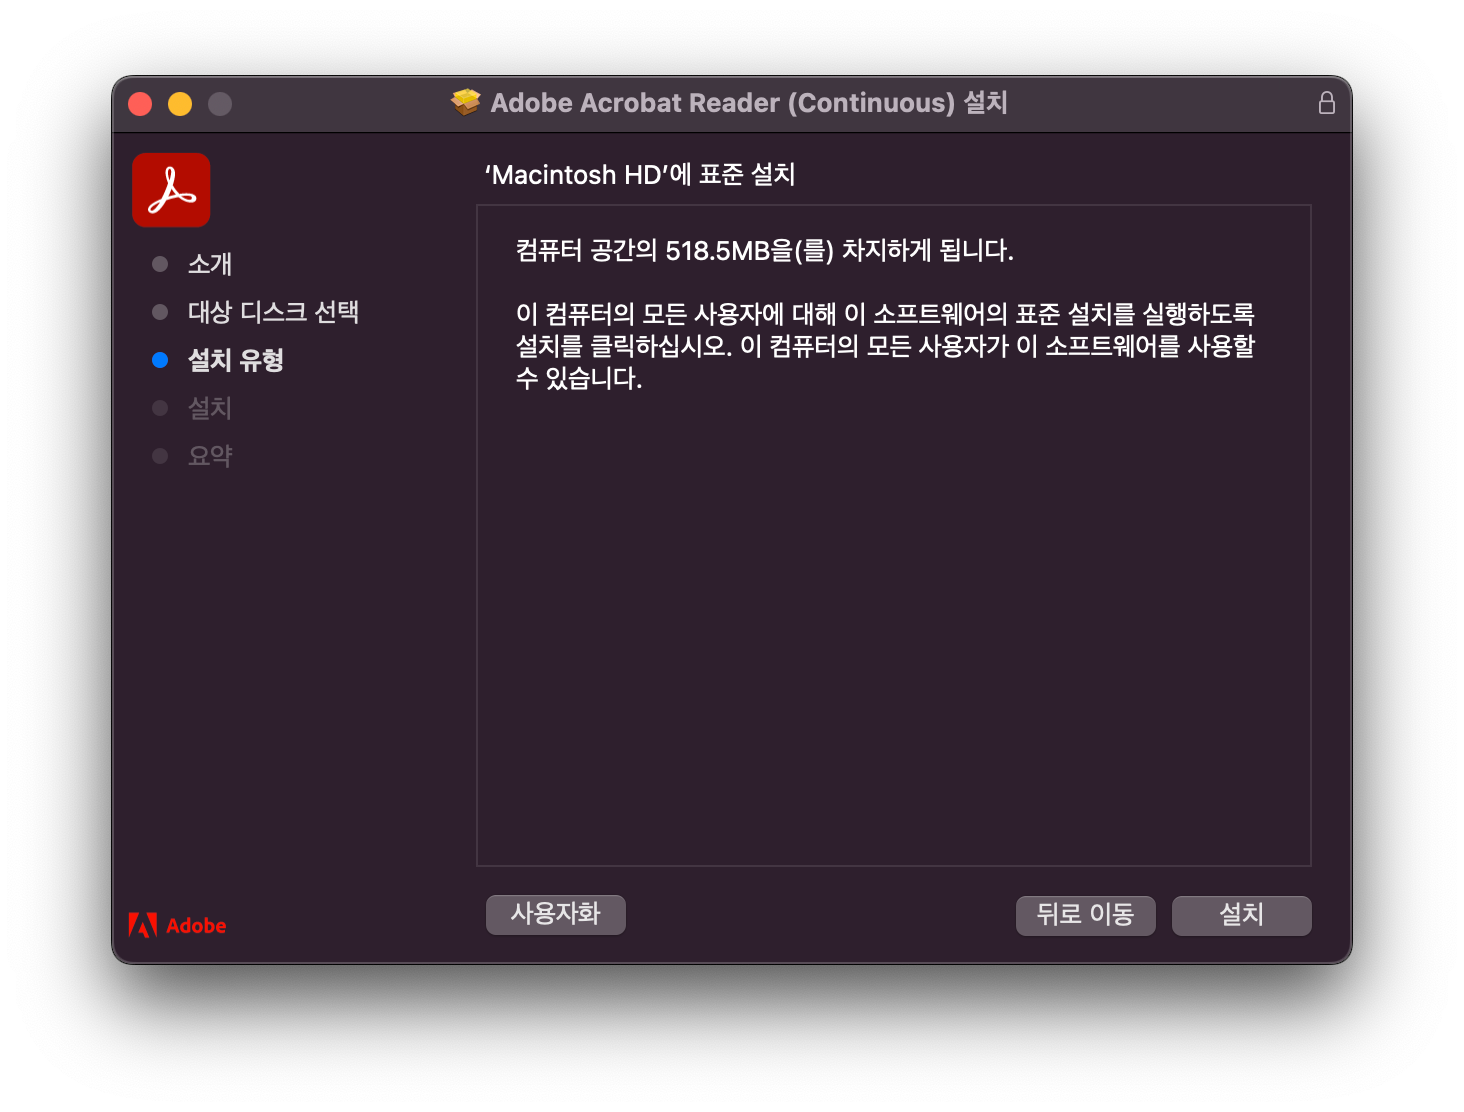Click the 뒤로 이동 back button
The height and width of the screenshot is (1112, 1464).
[1085, 914]
